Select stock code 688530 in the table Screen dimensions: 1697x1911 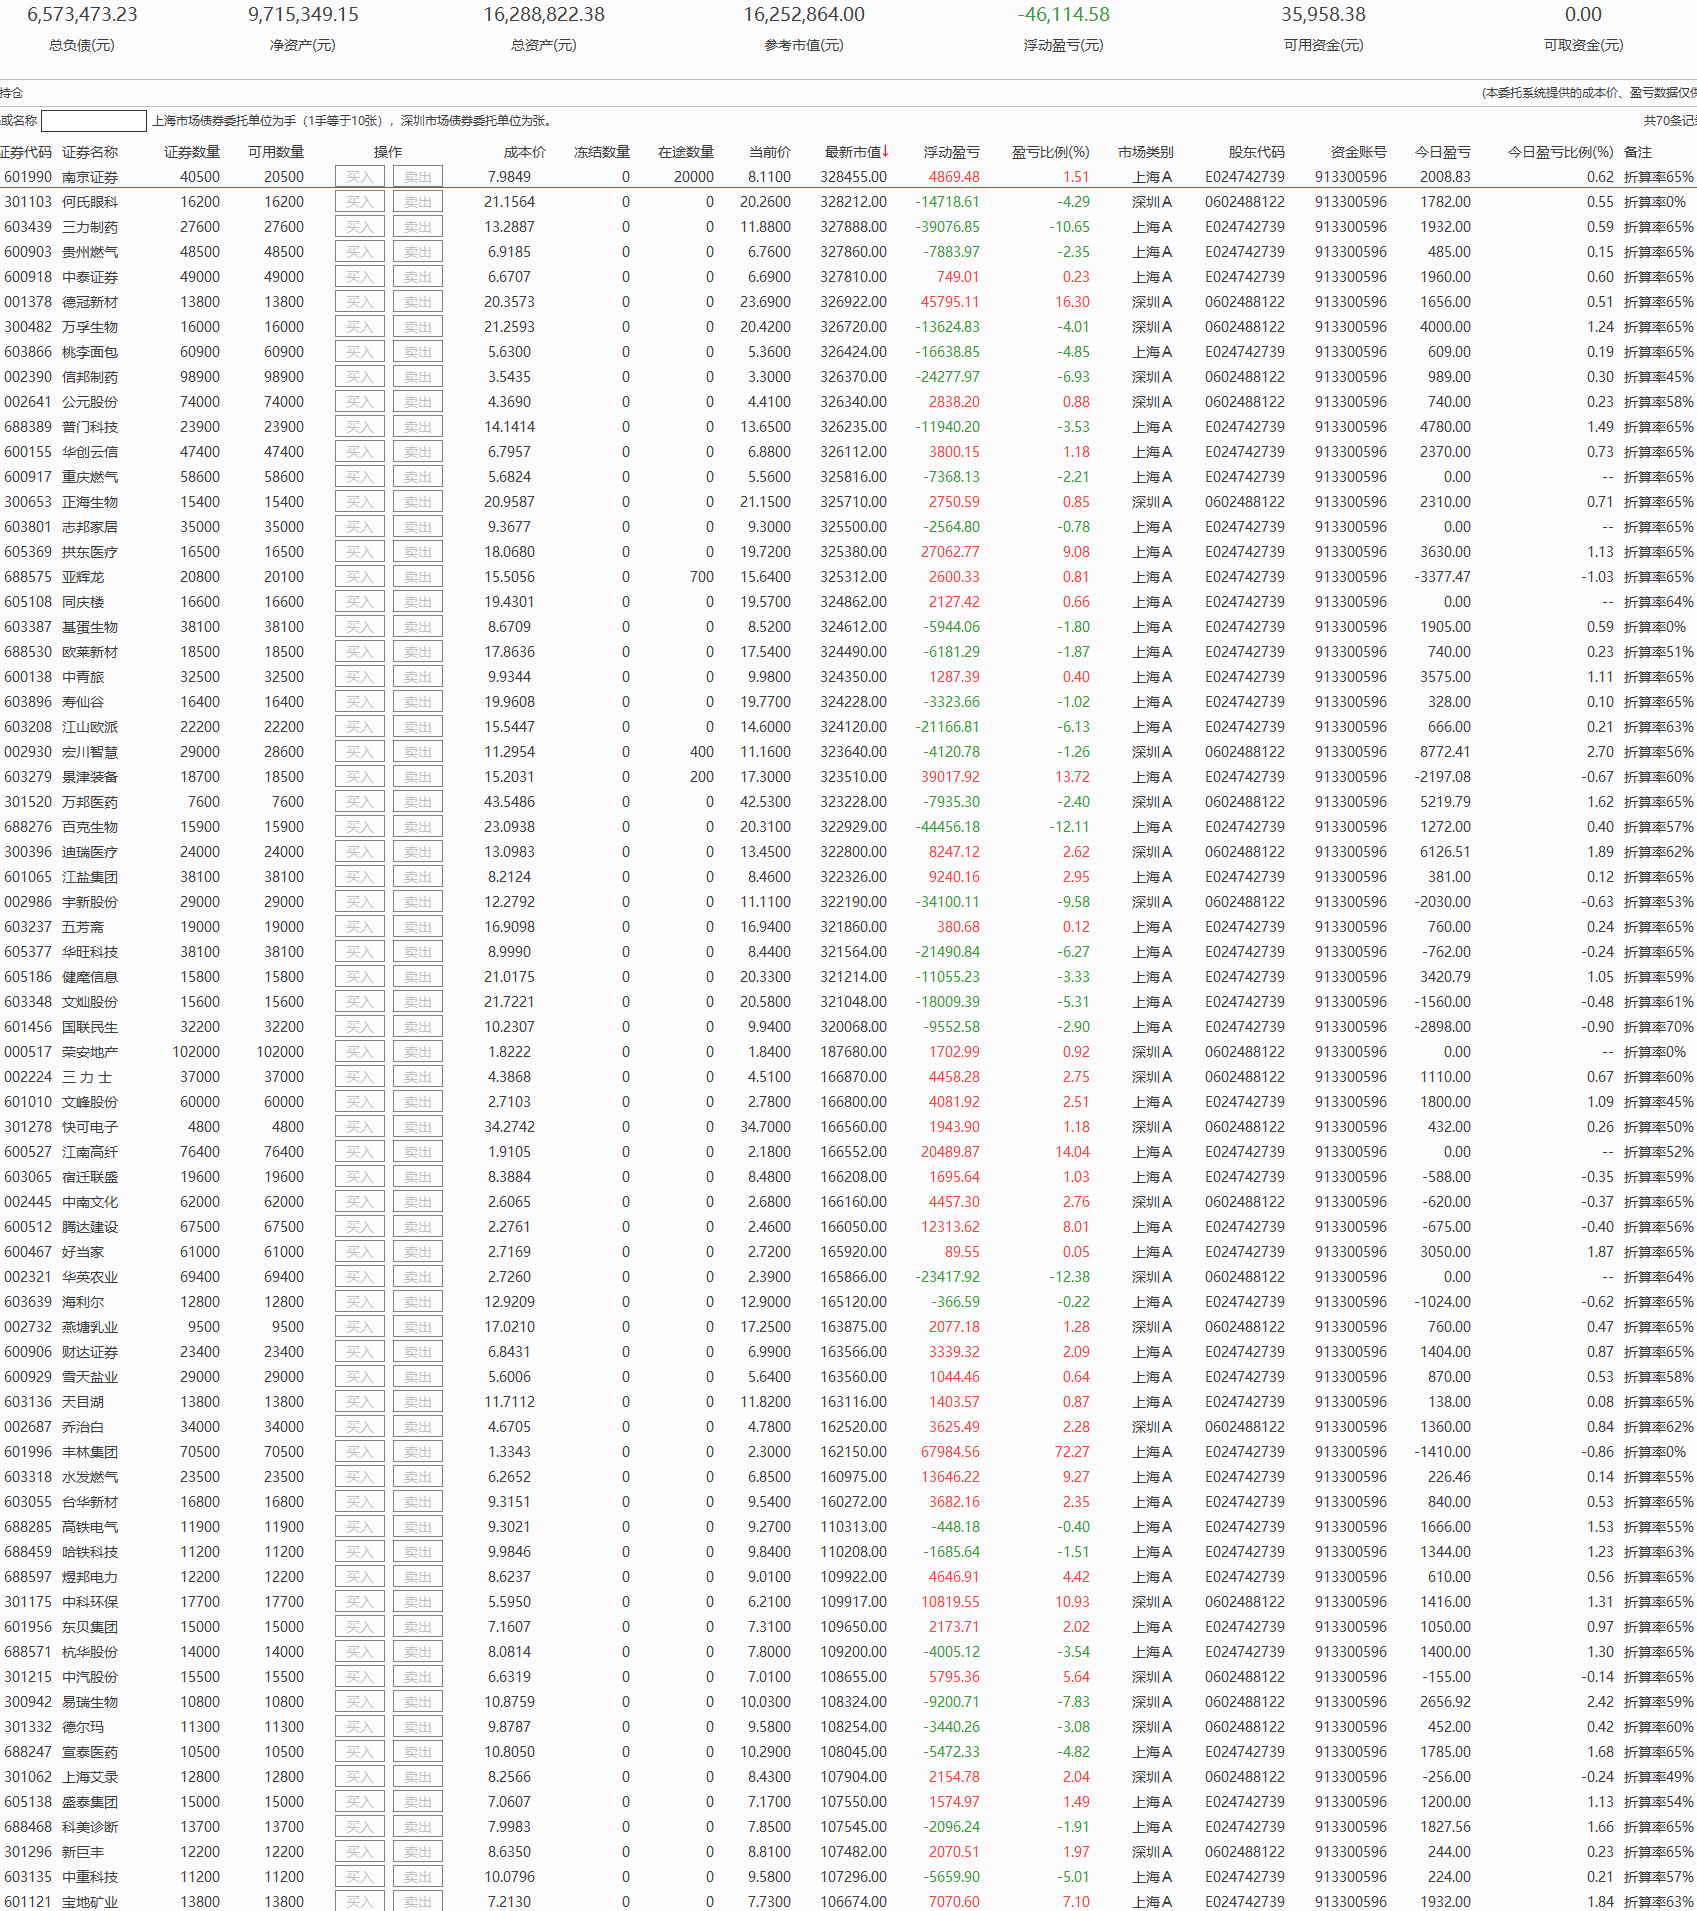[x=28, y=652]
